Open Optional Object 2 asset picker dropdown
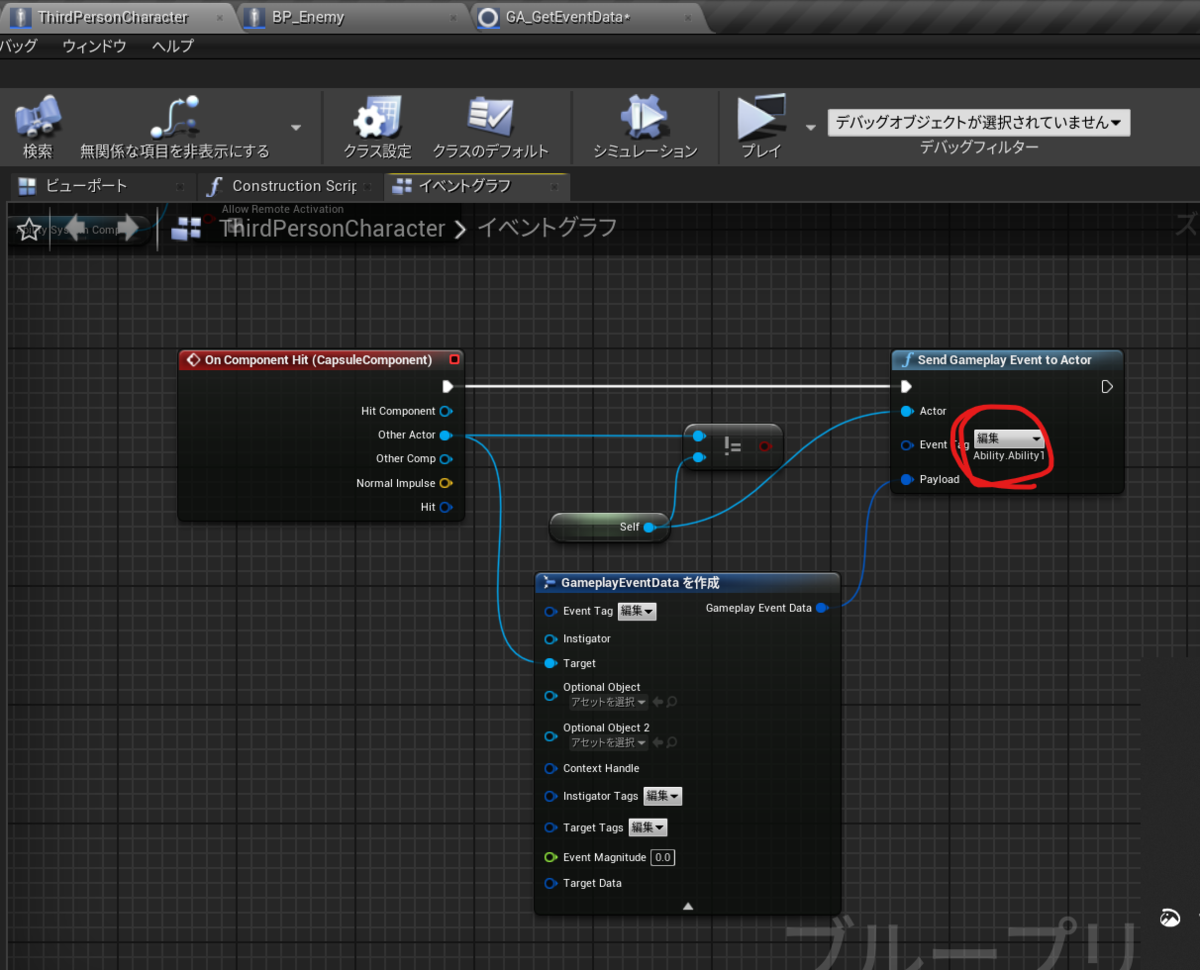This screenshot has width=1200, height=970. point(608,743)
